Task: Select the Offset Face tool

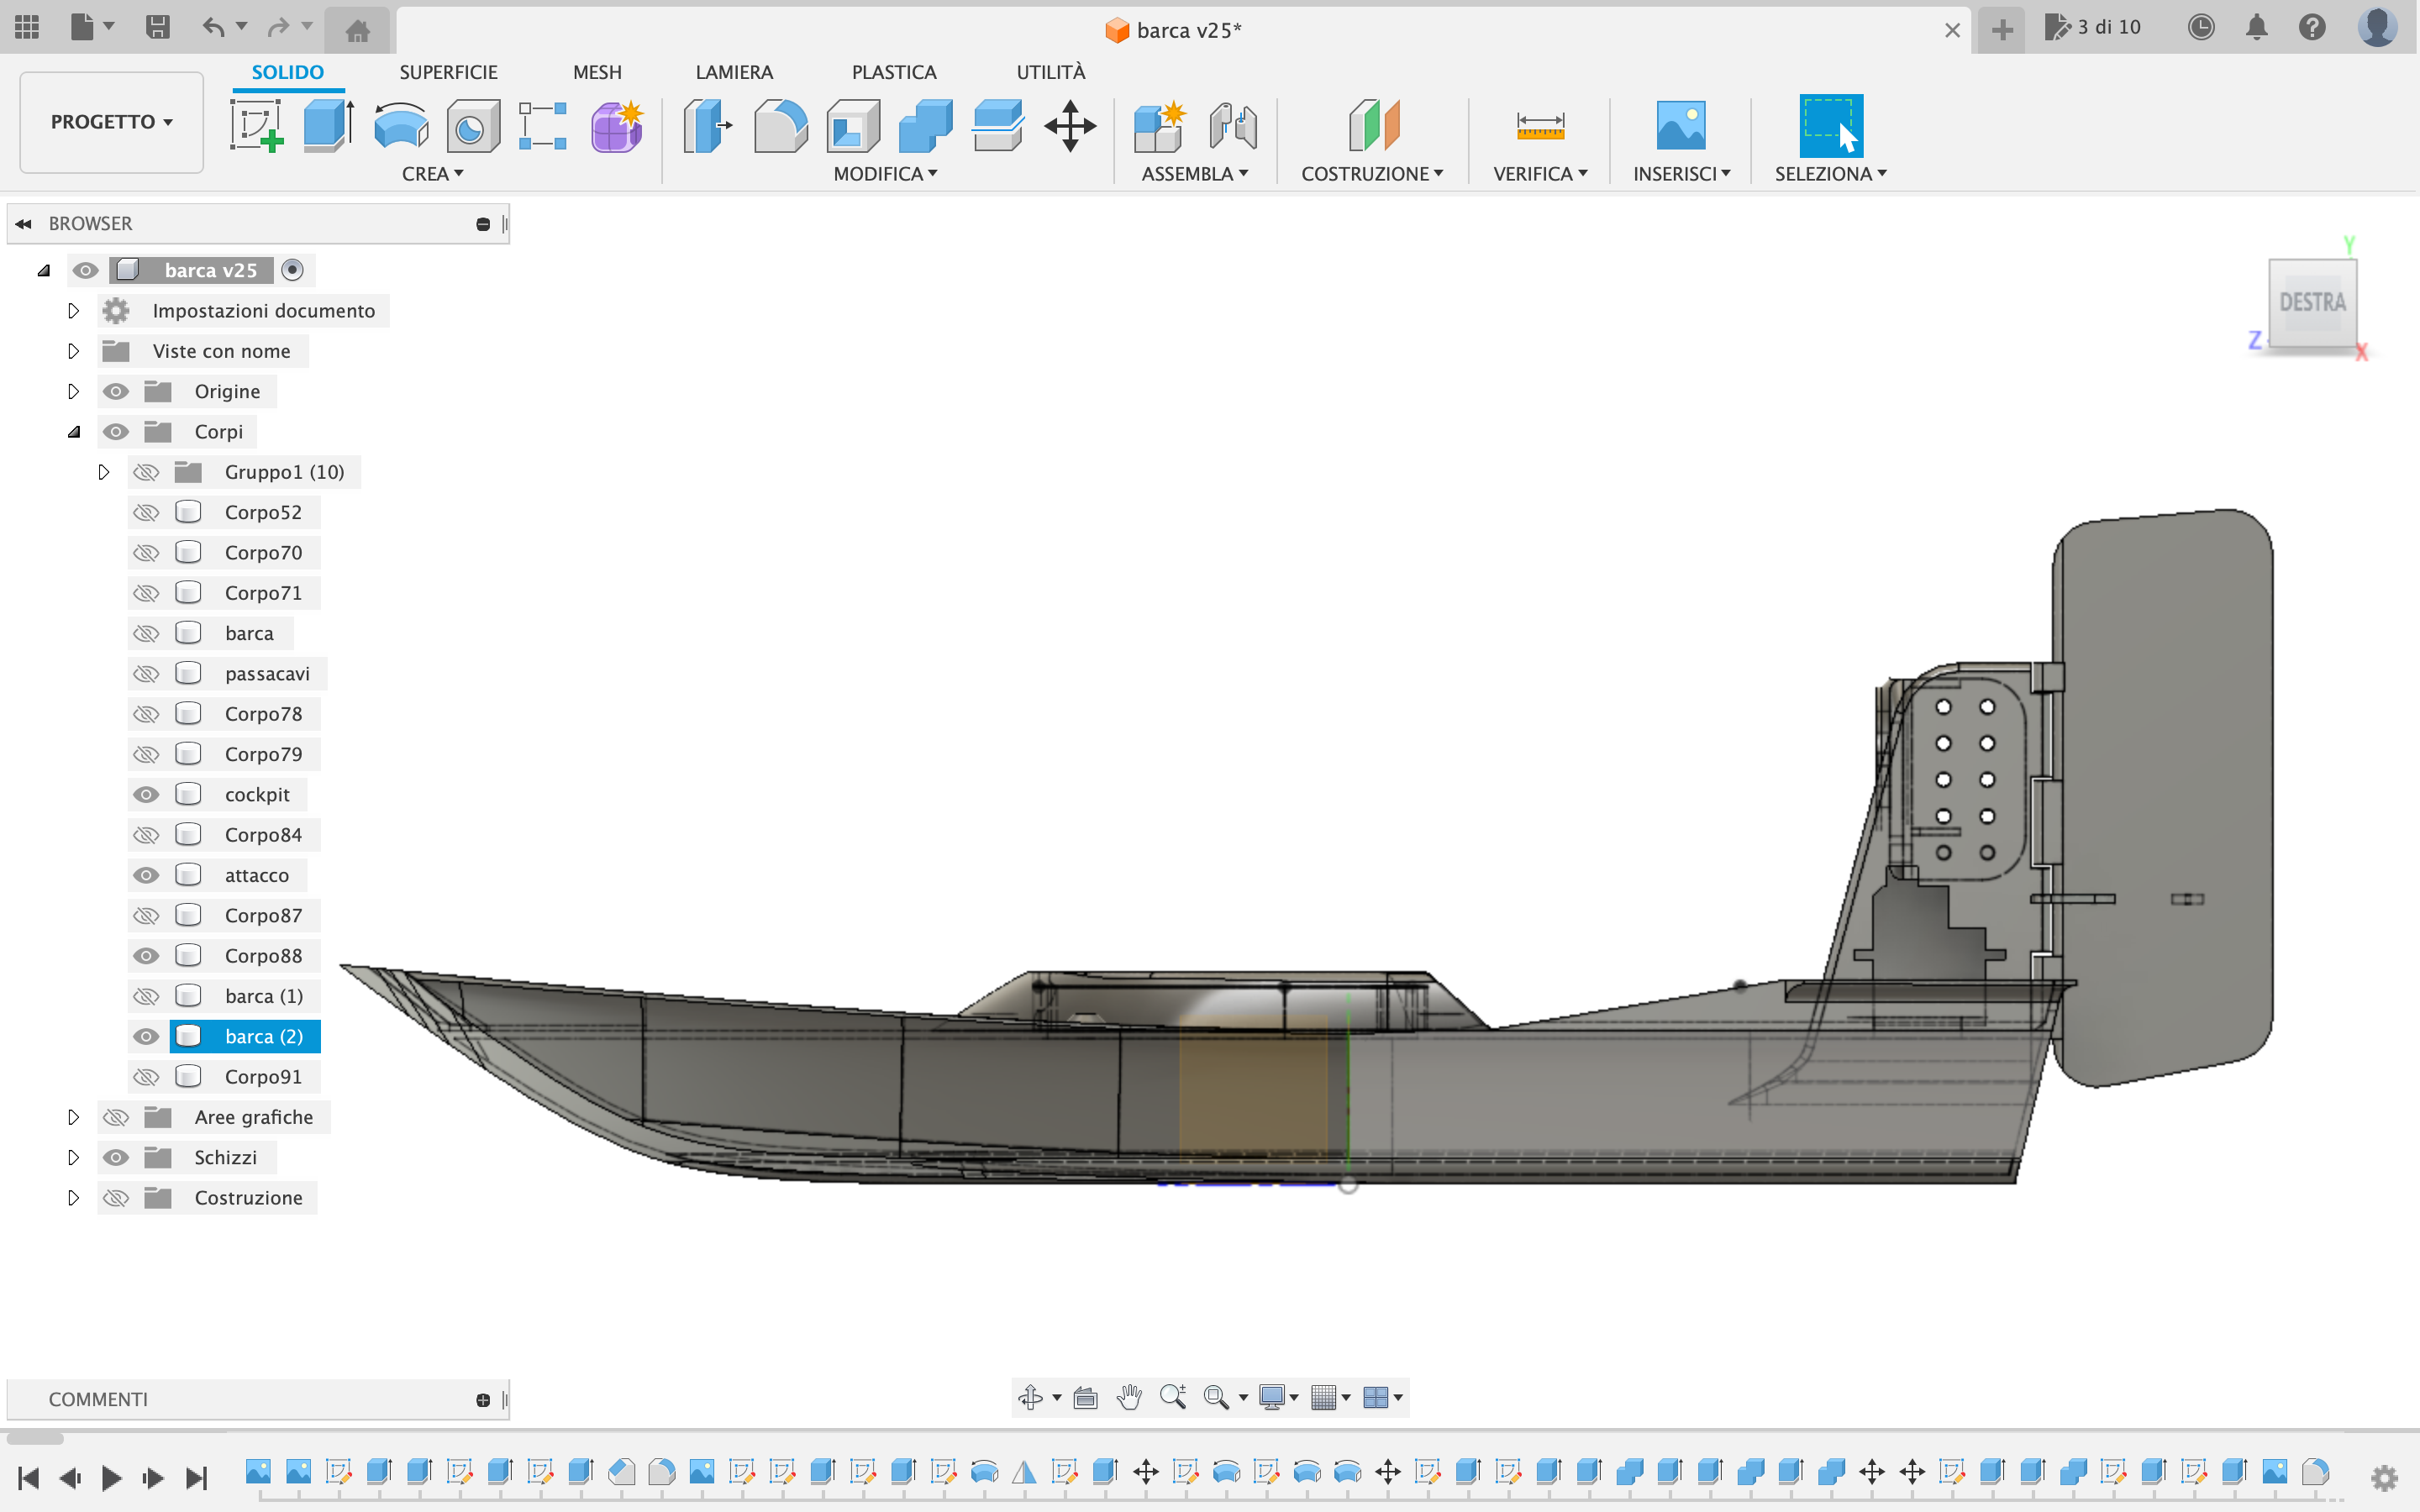Action: pyautogui.click(x=997, y=126)
